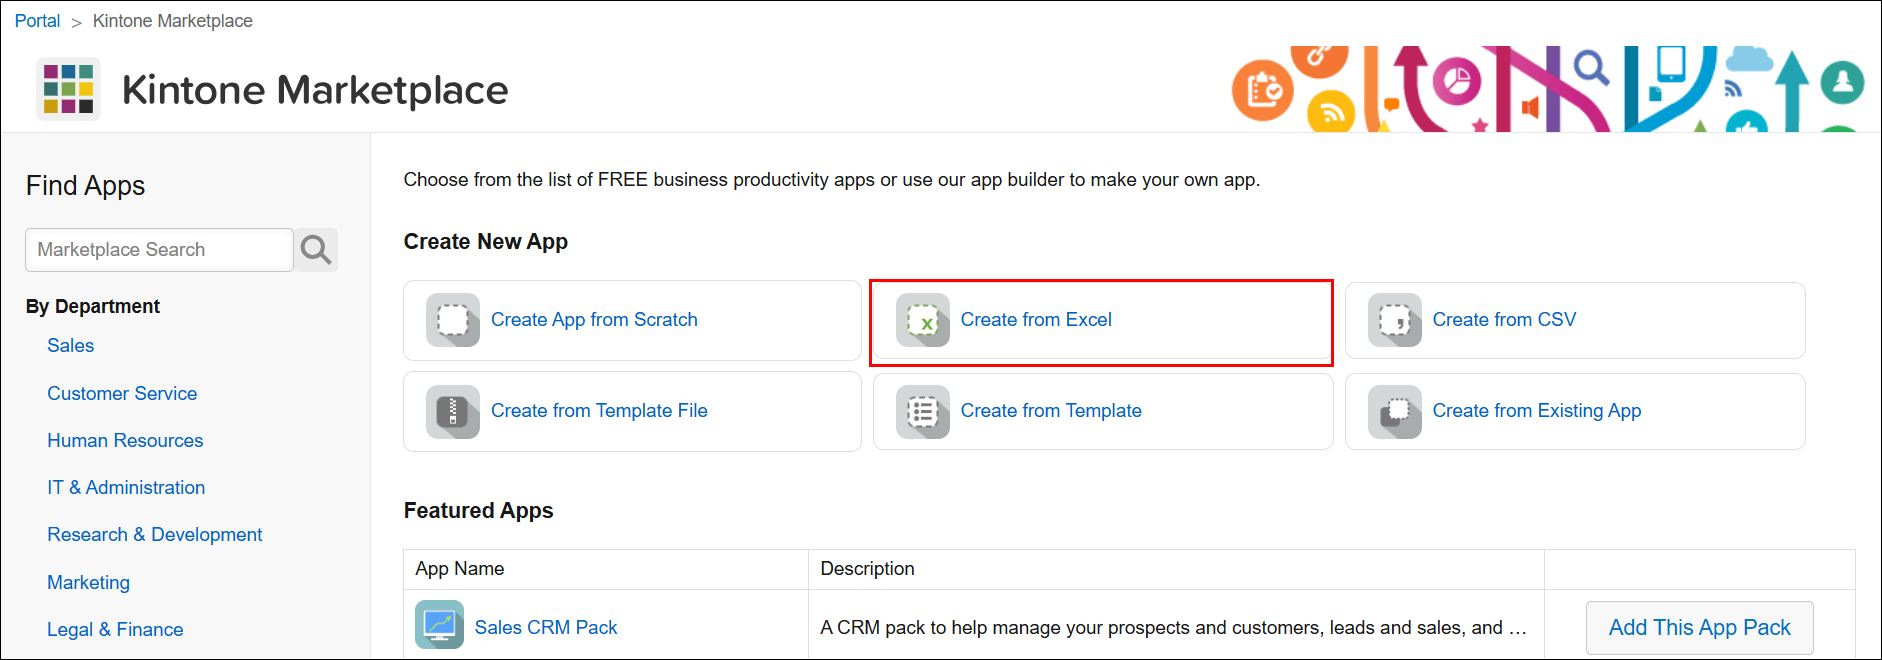Click the Excel spreadsheet icon
This screenshot has height=660, width=1882.
pyautogui.click(x=922, y=320)
